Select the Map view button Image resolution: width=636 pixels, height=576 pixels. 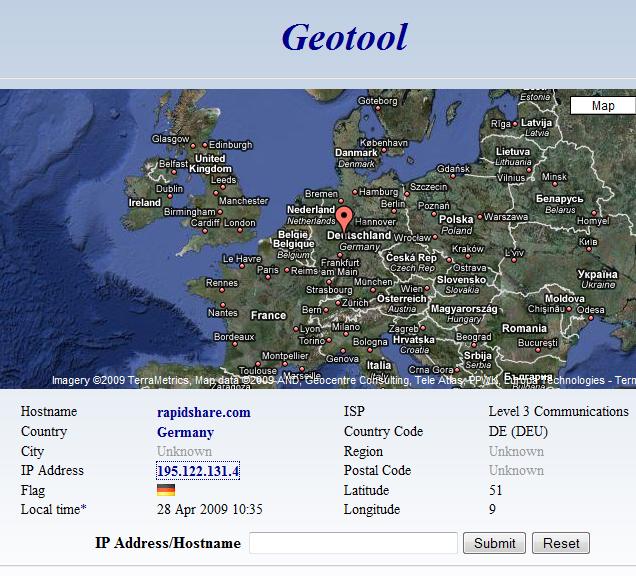(603, 106)
